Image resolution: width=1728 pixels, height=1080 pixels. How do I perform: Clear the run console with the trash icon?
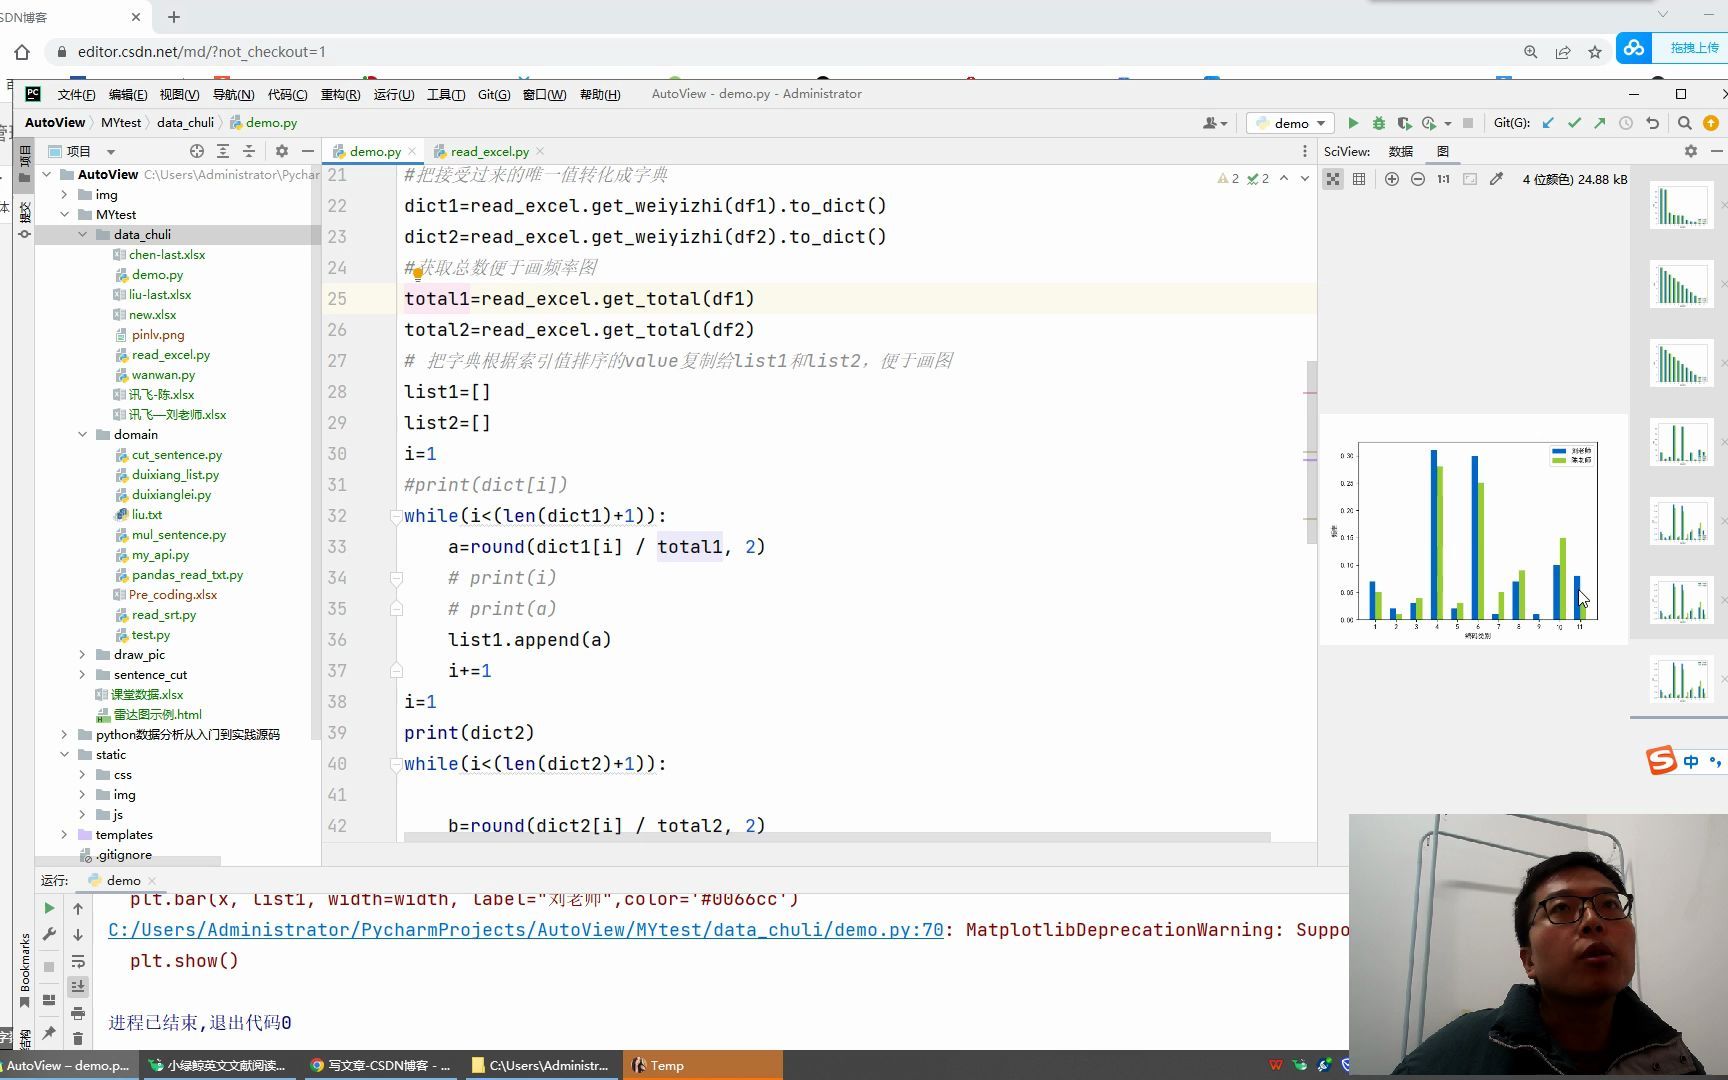[x=79, y=1038]
